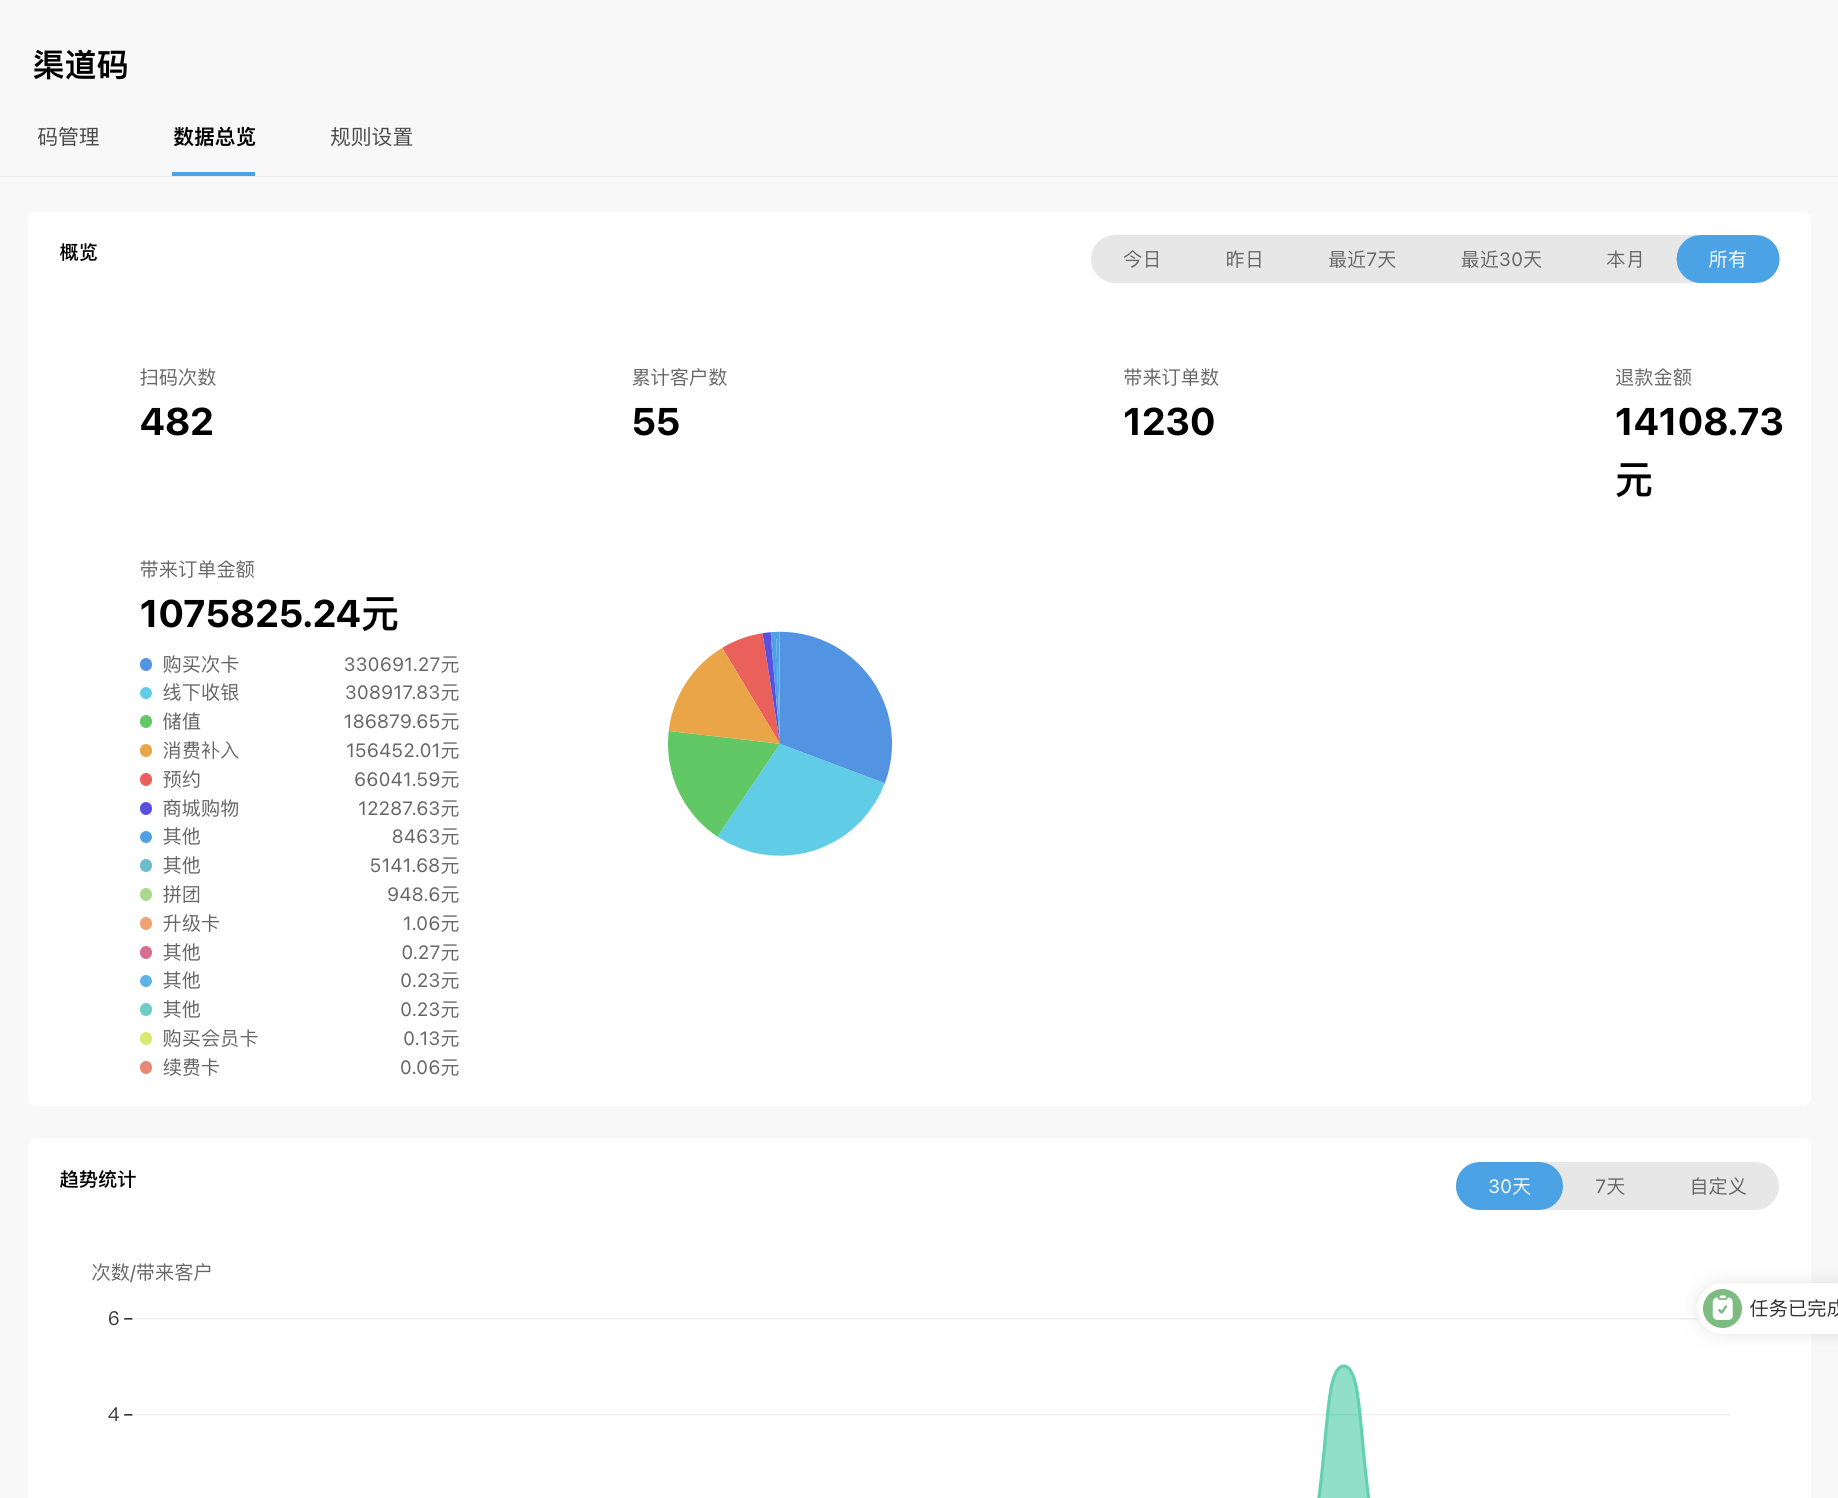Click the 0.27元 amount
Image resolution: width=1838 pixels, height=1498 pixels.
(430, 952)
